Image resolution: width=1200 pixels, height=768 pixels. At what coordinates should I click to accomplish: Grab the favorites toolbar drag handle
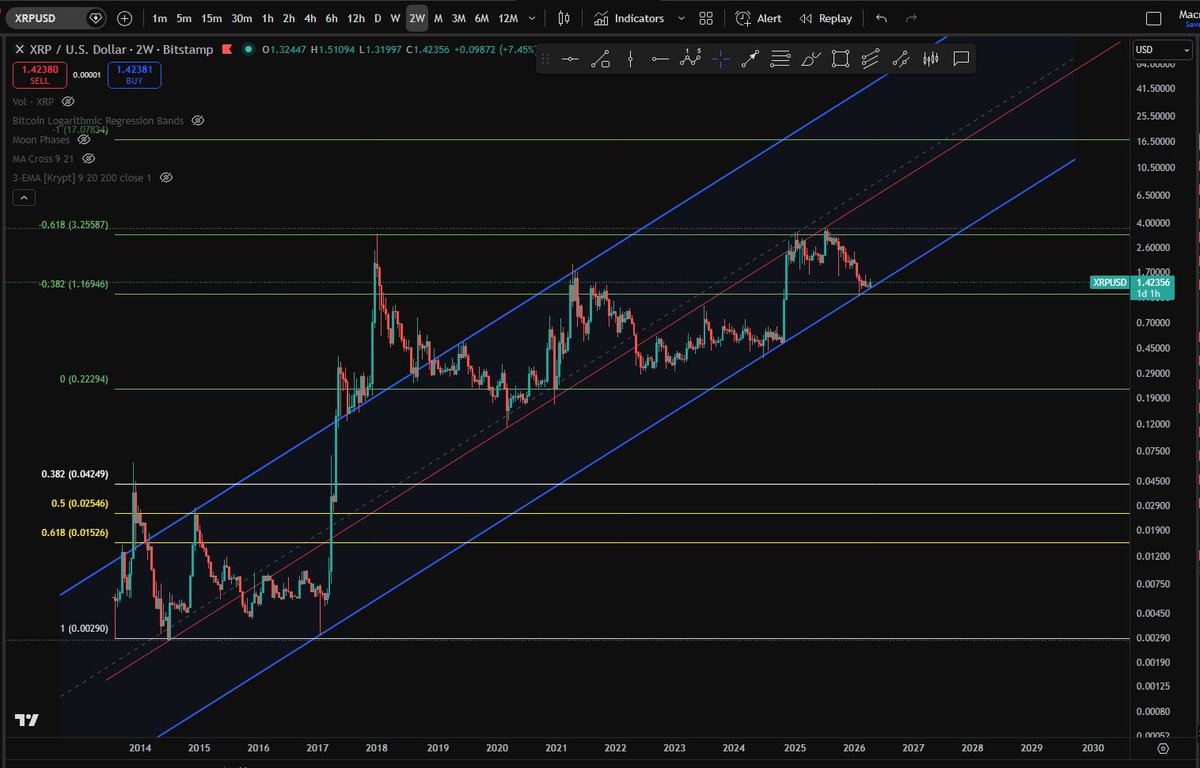[x=545, y=59]
